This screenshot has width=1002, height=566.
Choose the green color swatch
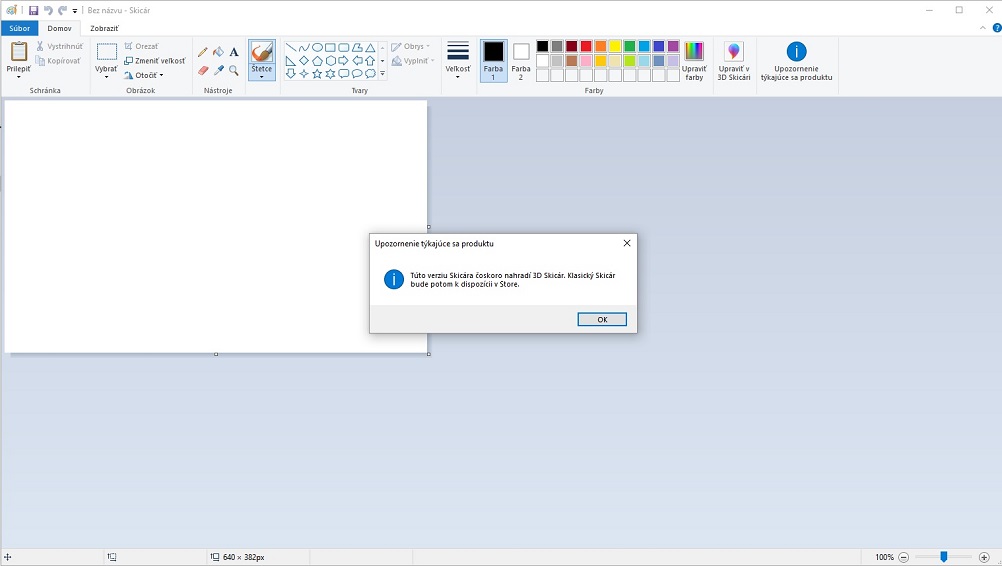pyautogui.click(x=629, y=46)
